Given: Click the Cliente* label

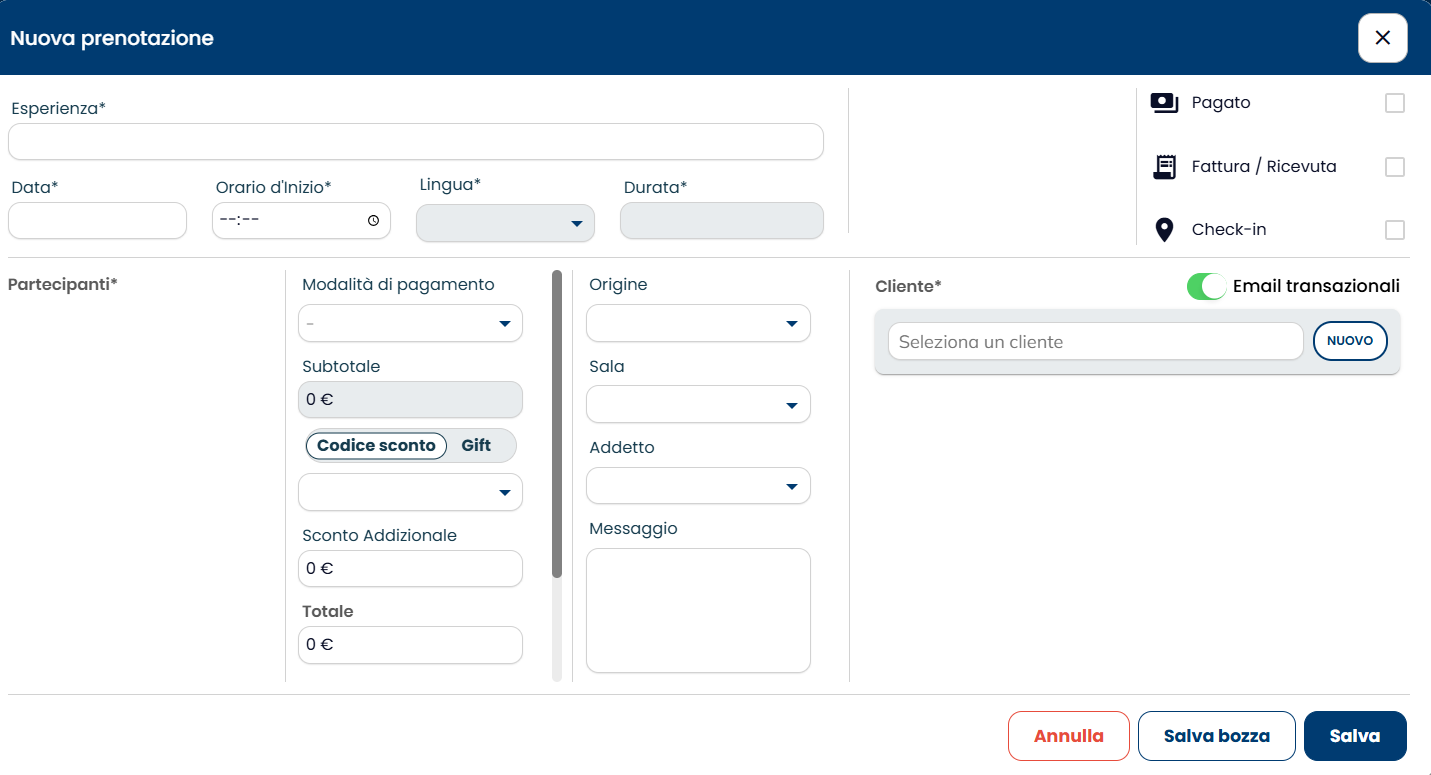Looking at the screenshot, I should pyautogui.click(x=908, y=286).
